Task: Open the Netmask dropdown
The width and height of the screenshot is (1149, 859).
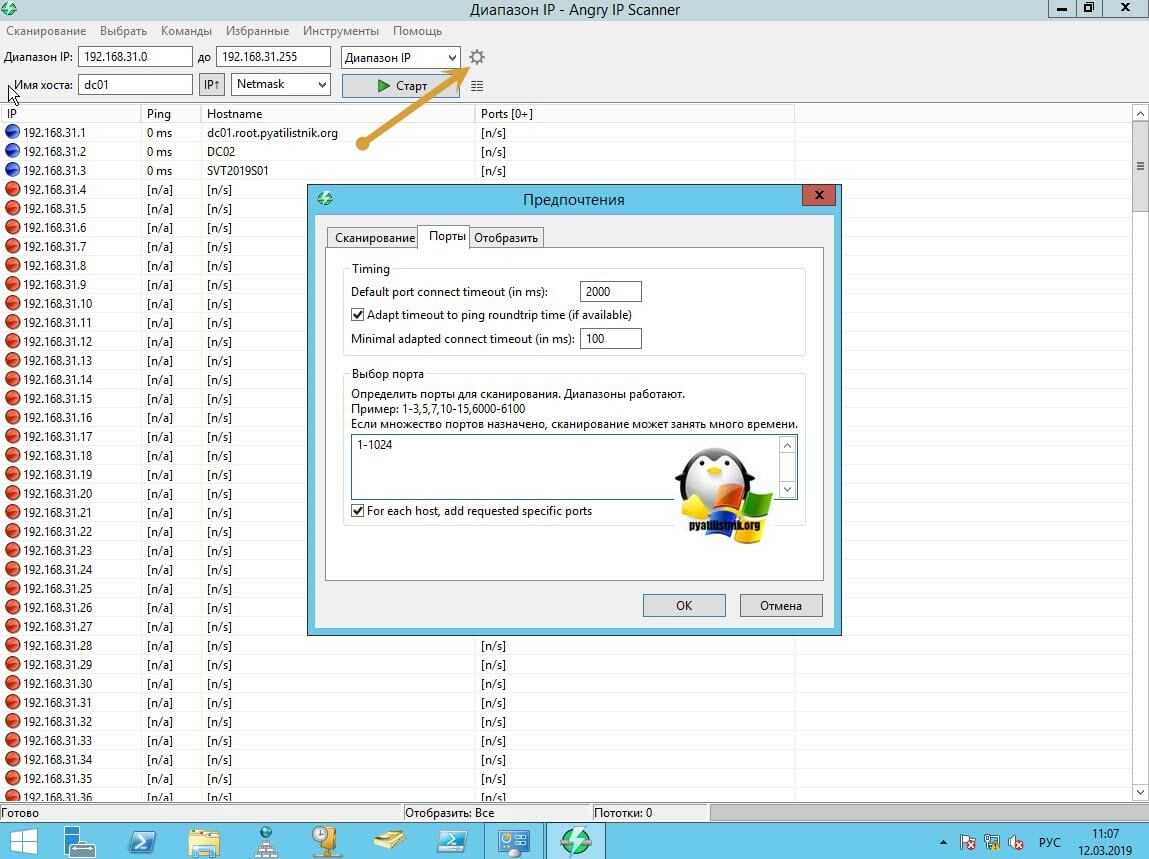Action: pos(281,85)
